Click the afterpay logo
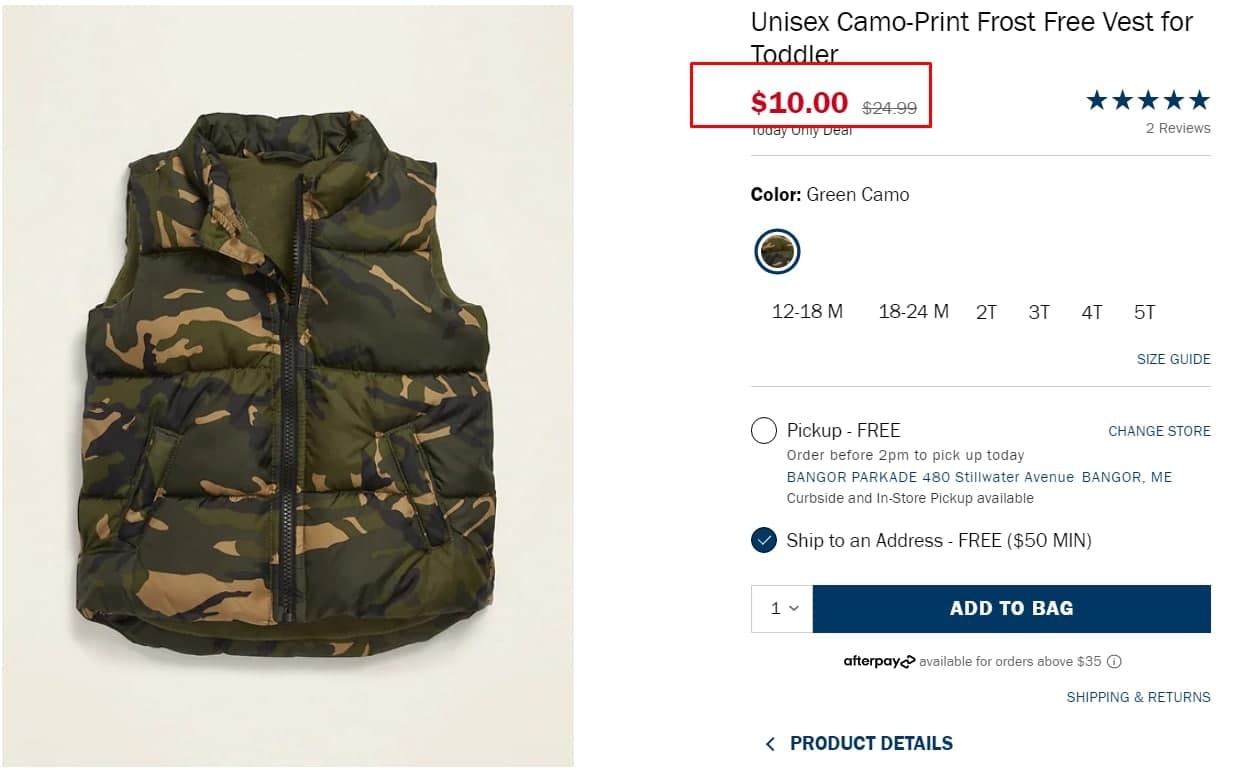This screenshot has width=1253, height=771. coord(878,662)
